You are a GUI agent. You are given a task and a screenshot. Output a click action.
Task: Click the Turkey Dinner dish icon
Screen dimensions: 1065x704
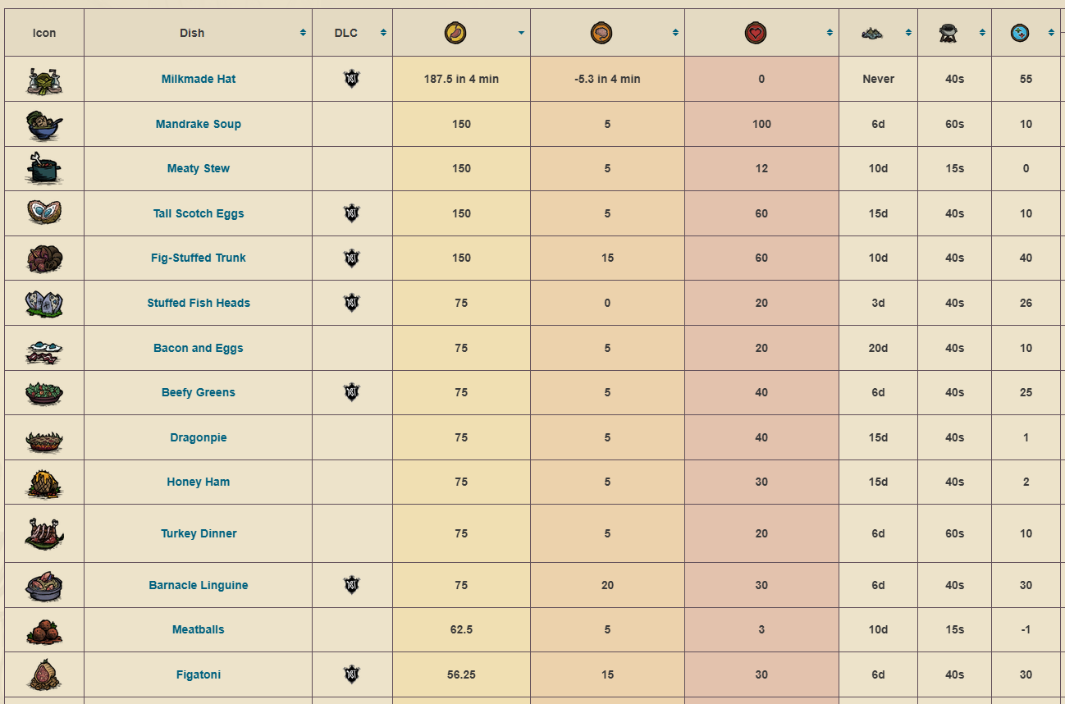44,534
